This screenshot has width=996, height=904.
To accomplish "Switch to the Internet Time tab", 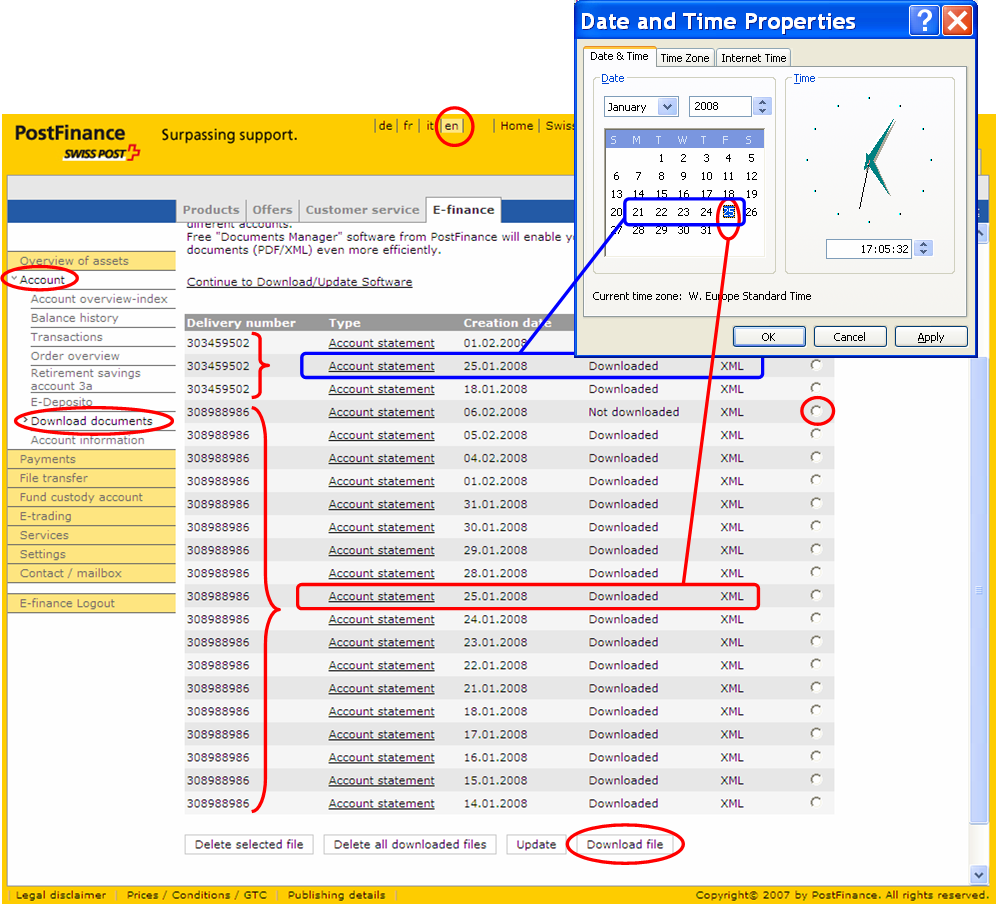I will click(753, 58).
